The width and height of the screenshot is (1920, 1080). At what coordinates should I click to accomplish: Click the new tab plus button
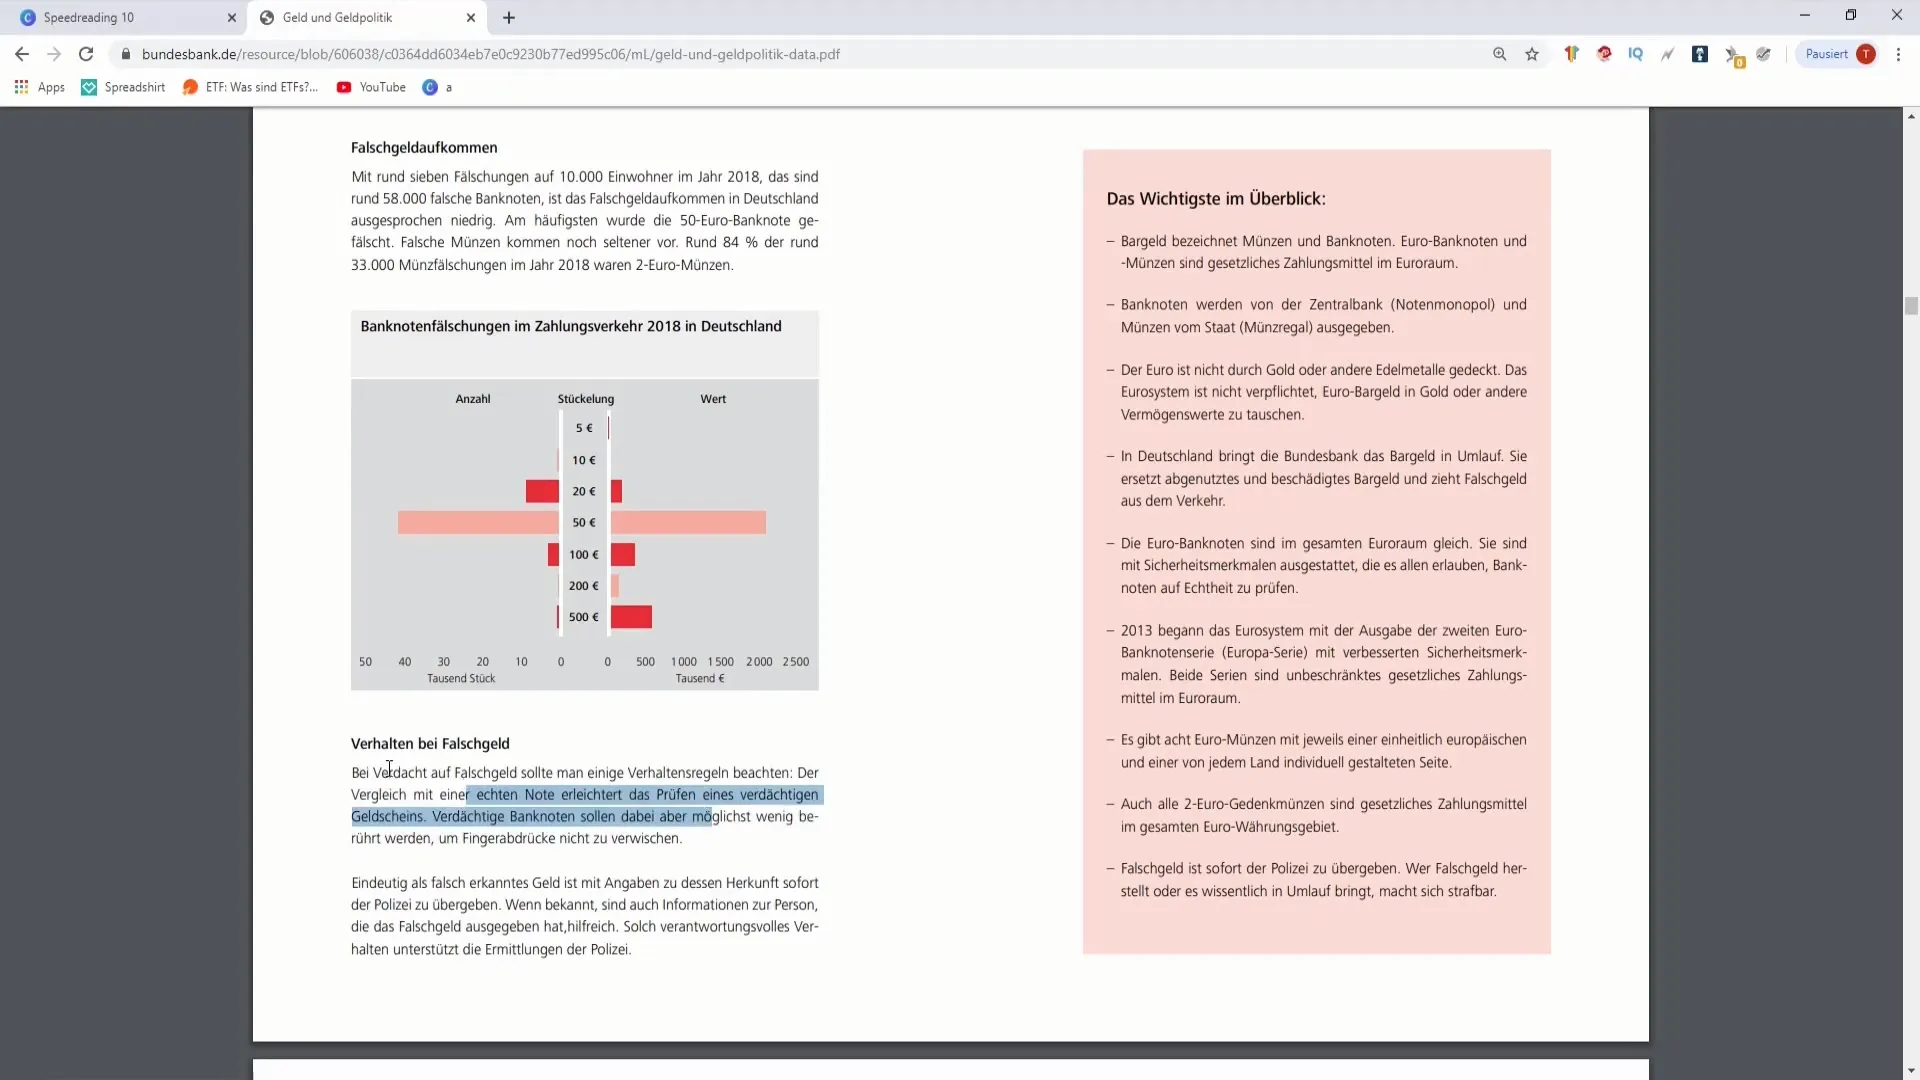(x=509, y=17)
